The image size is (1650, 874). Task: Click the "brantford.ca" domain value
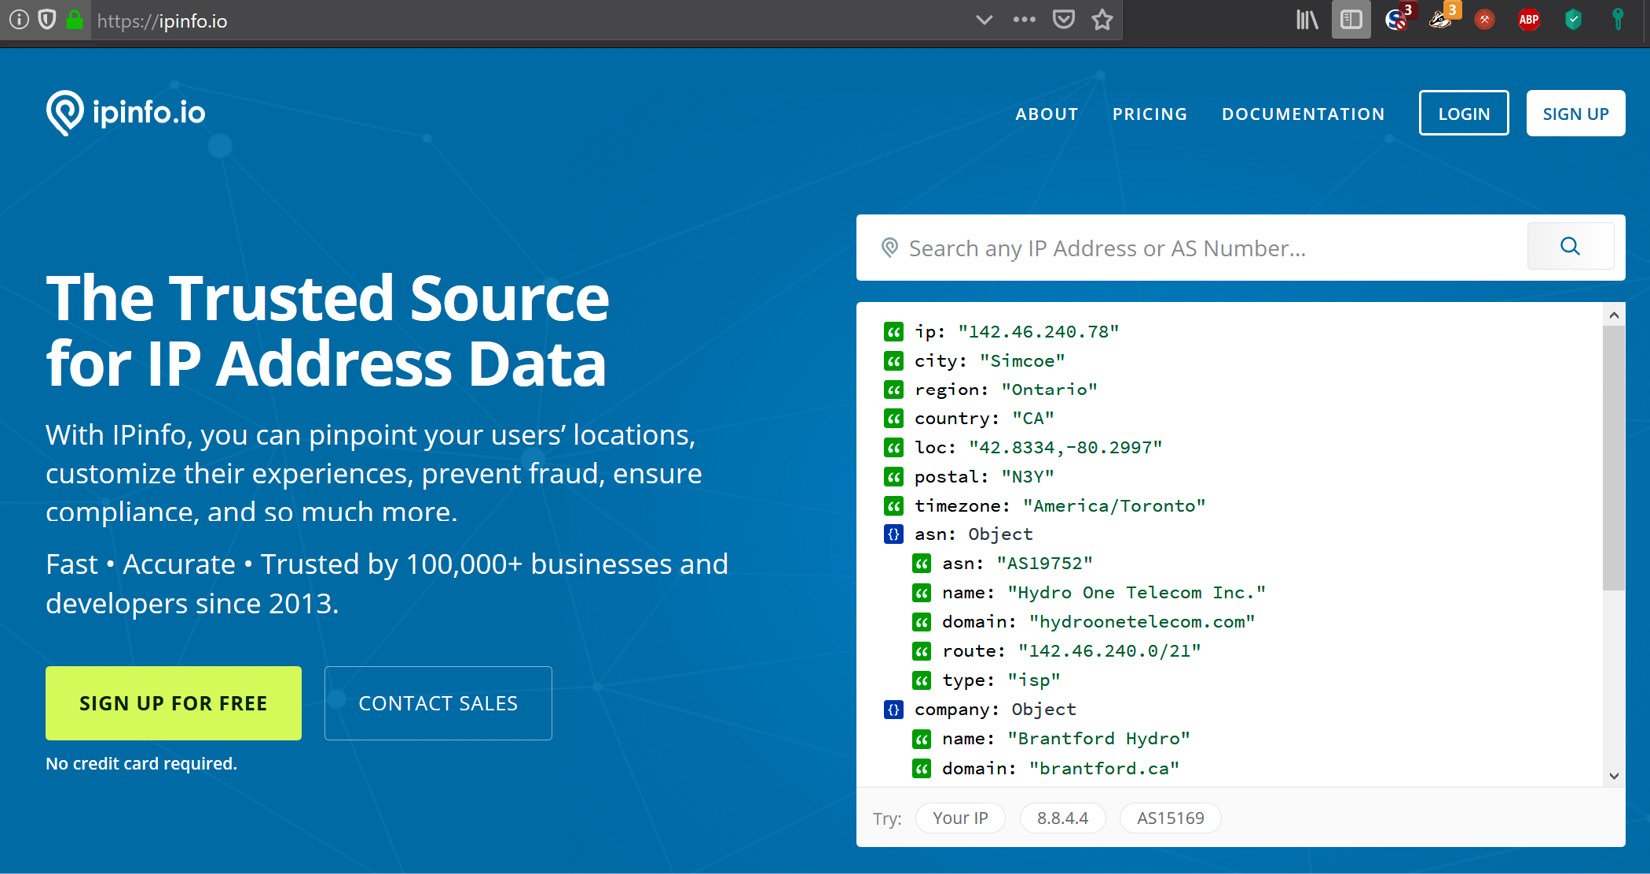1104,768
